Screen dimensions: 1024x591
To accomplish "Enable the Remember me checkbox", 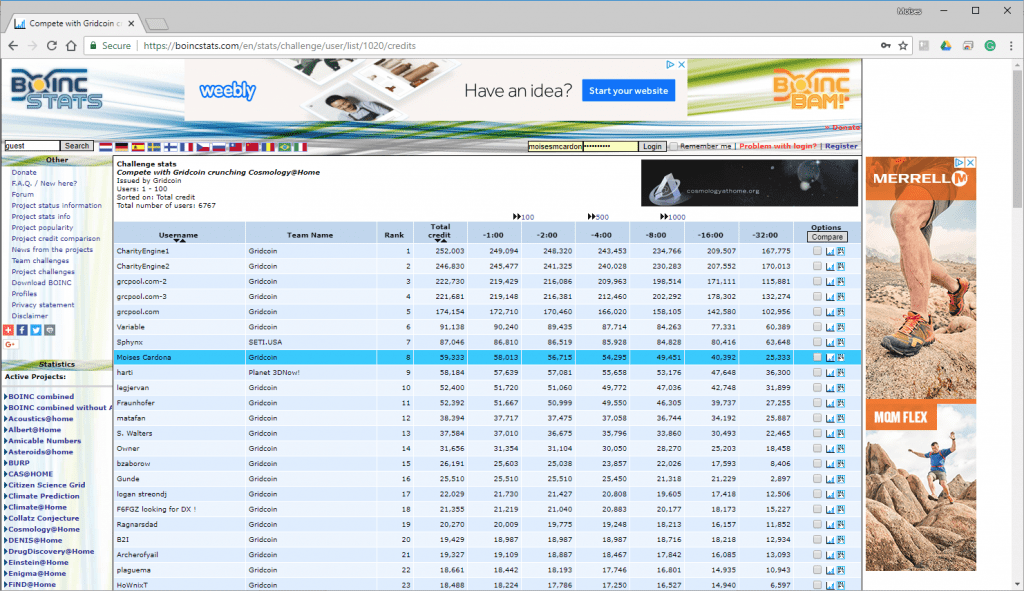I will pyautogui.click(x=673, y=146).
